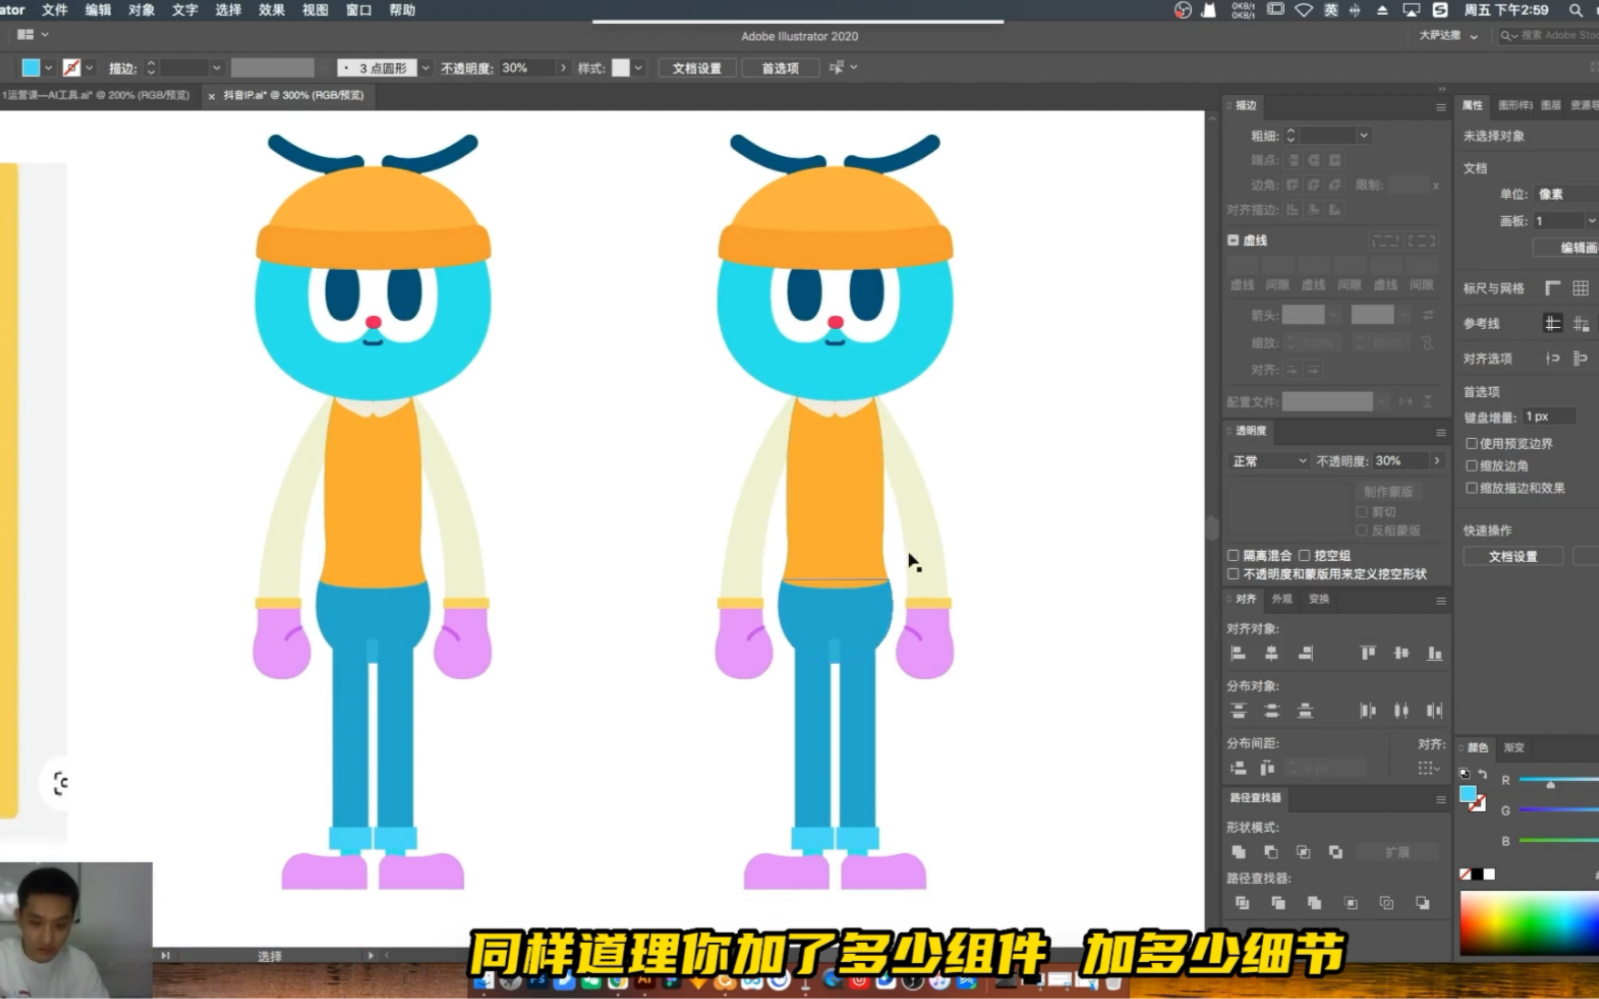Viewport: 1599px width, 999px height.
Task: Click the Unite shape mode icon
Action: (1238, 852)
